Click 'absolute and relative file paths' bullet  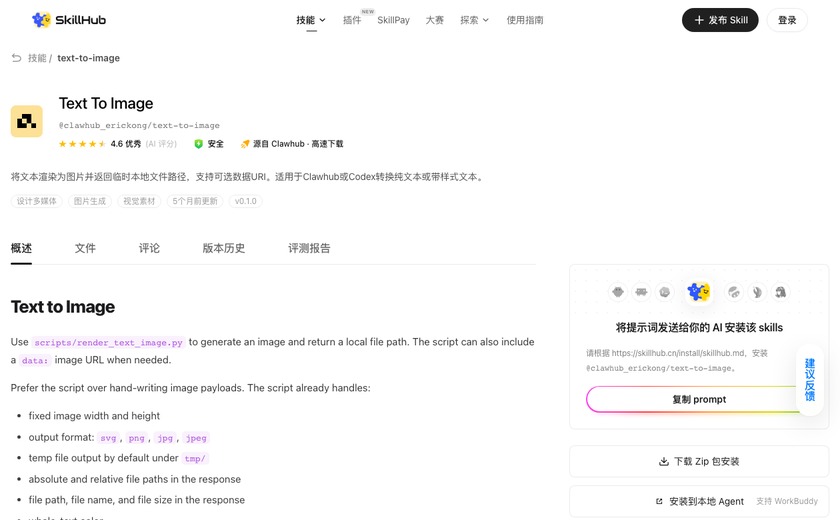(x=134, y=479)
